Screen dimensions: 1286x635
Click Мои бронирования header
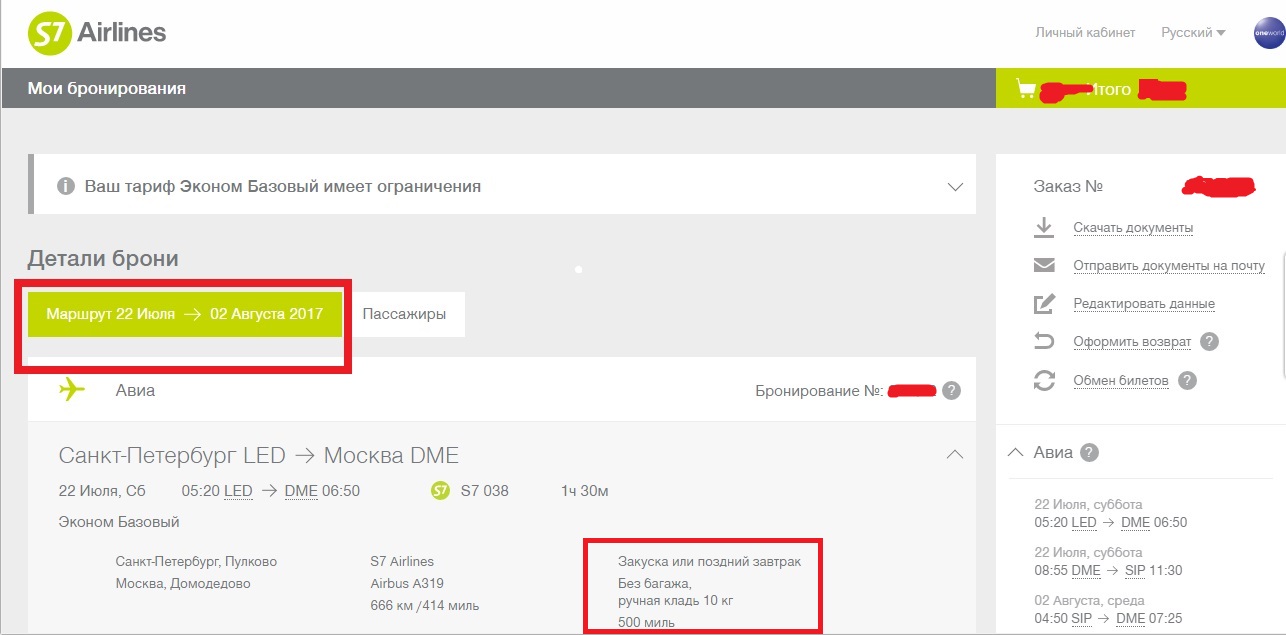click(107, 89)
